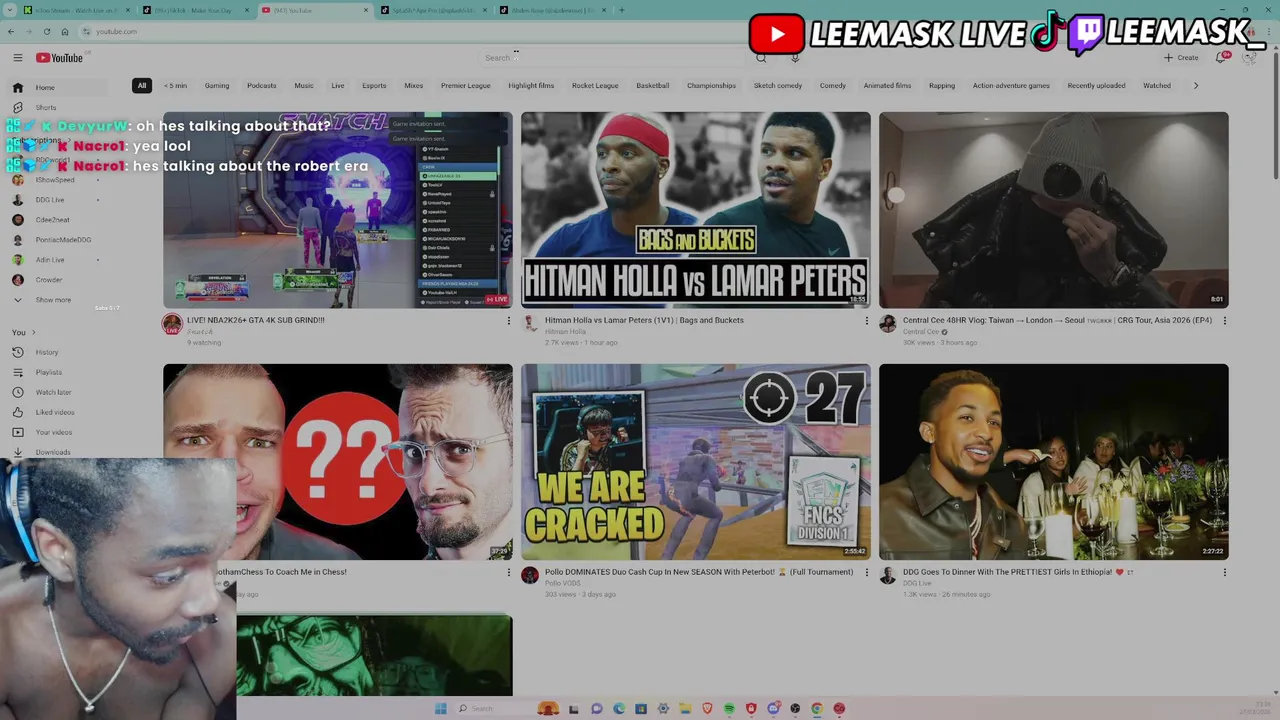Viewport: 1280px width, 720px height.
Task: Choose the Rocket League chip
Action: [x=595, y=86]
